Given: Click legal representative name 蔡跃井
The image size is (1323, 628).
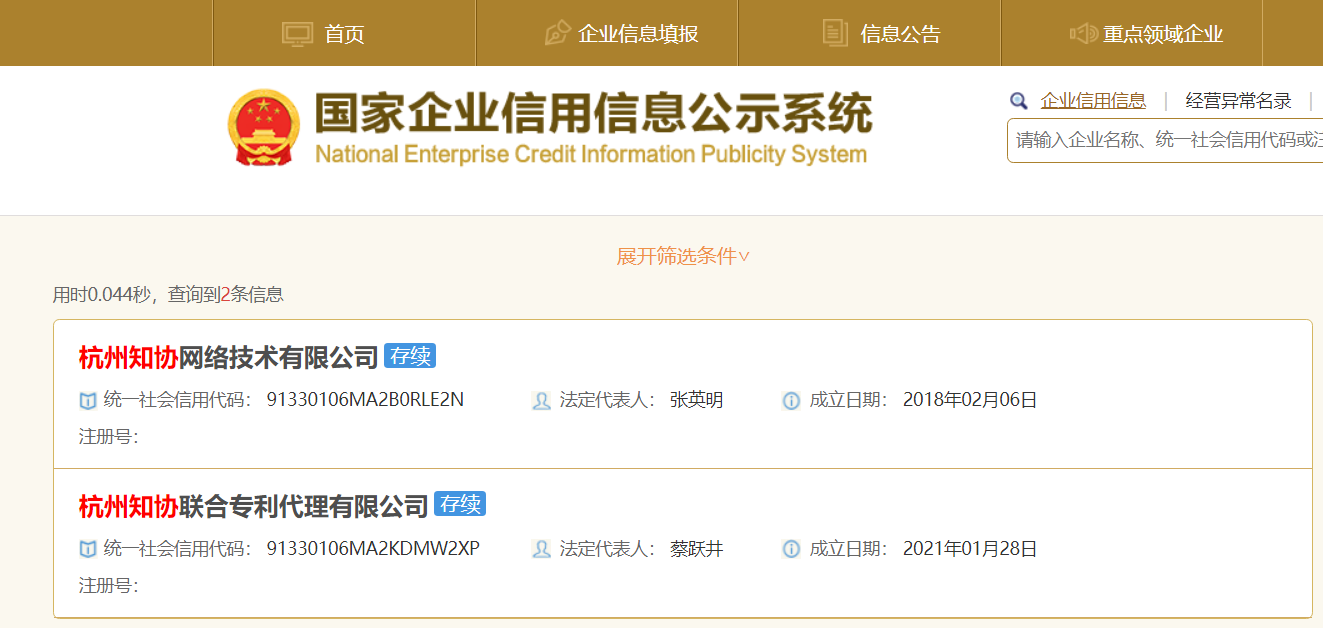Looking at the screenshot, I should 696,549.
